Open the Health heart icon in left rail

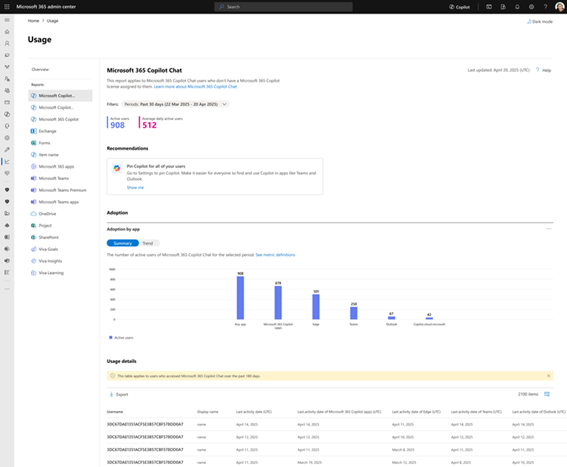point(7,173)
